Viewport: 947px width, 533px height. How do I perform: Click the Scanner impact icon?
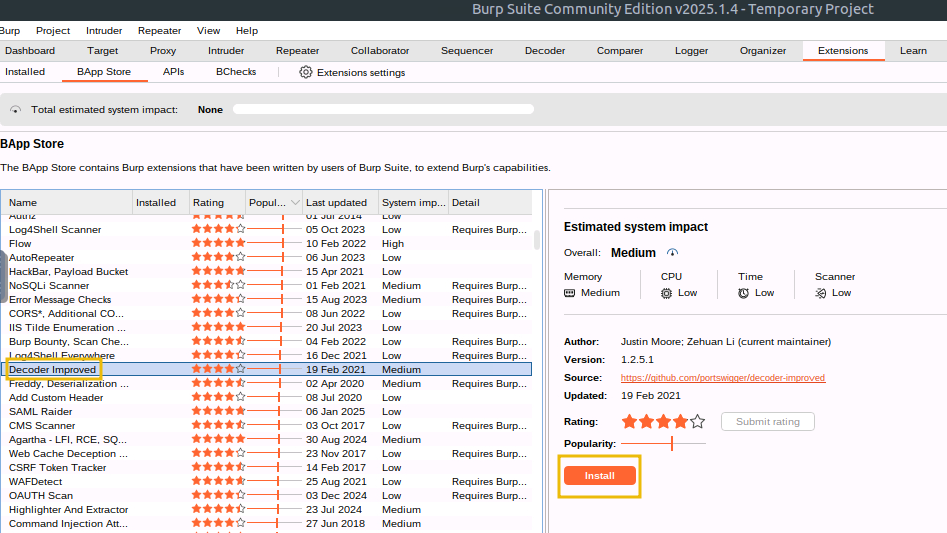click(820, 293)
